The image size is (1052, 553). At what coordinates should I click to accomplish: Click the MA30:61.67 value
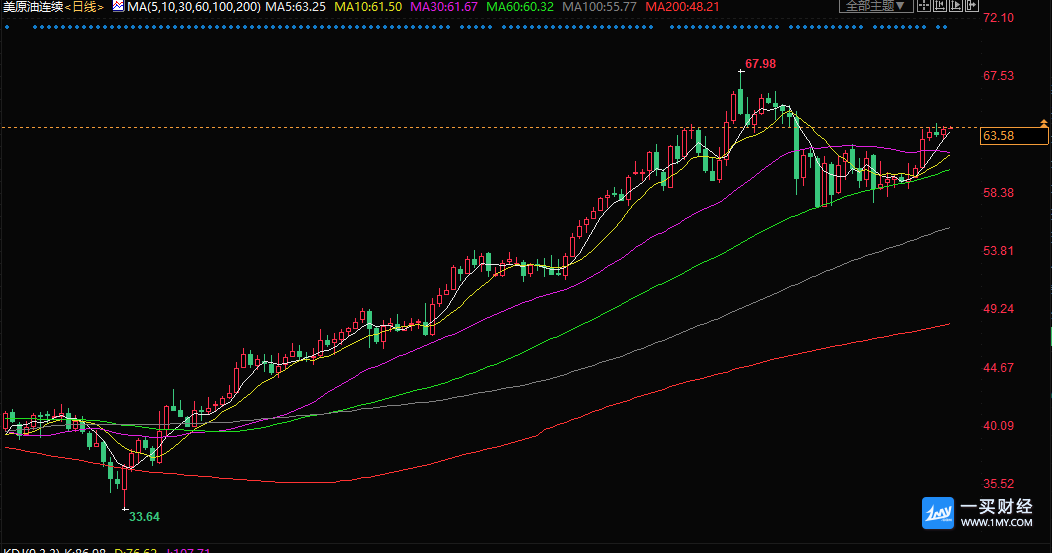coord(444,7)
